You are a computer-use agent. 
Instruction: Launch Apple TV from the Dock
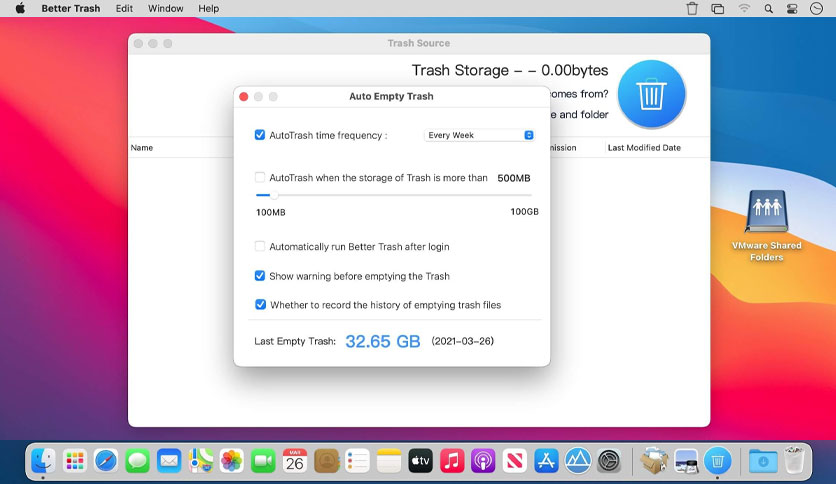(x=420, y=461)
